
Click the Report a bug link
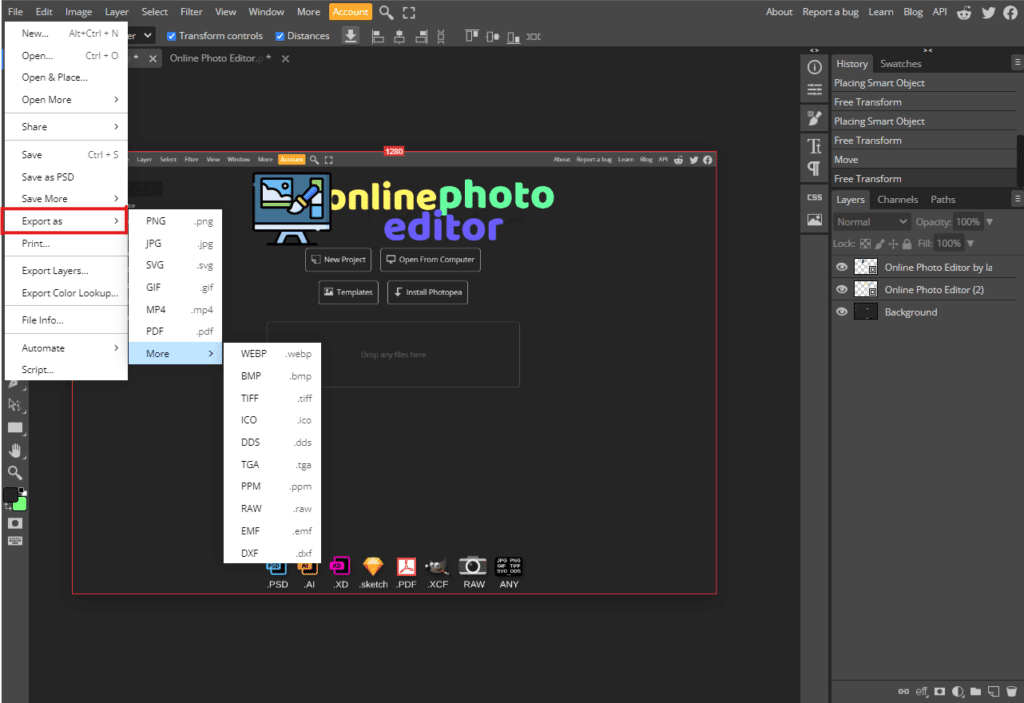832,11
